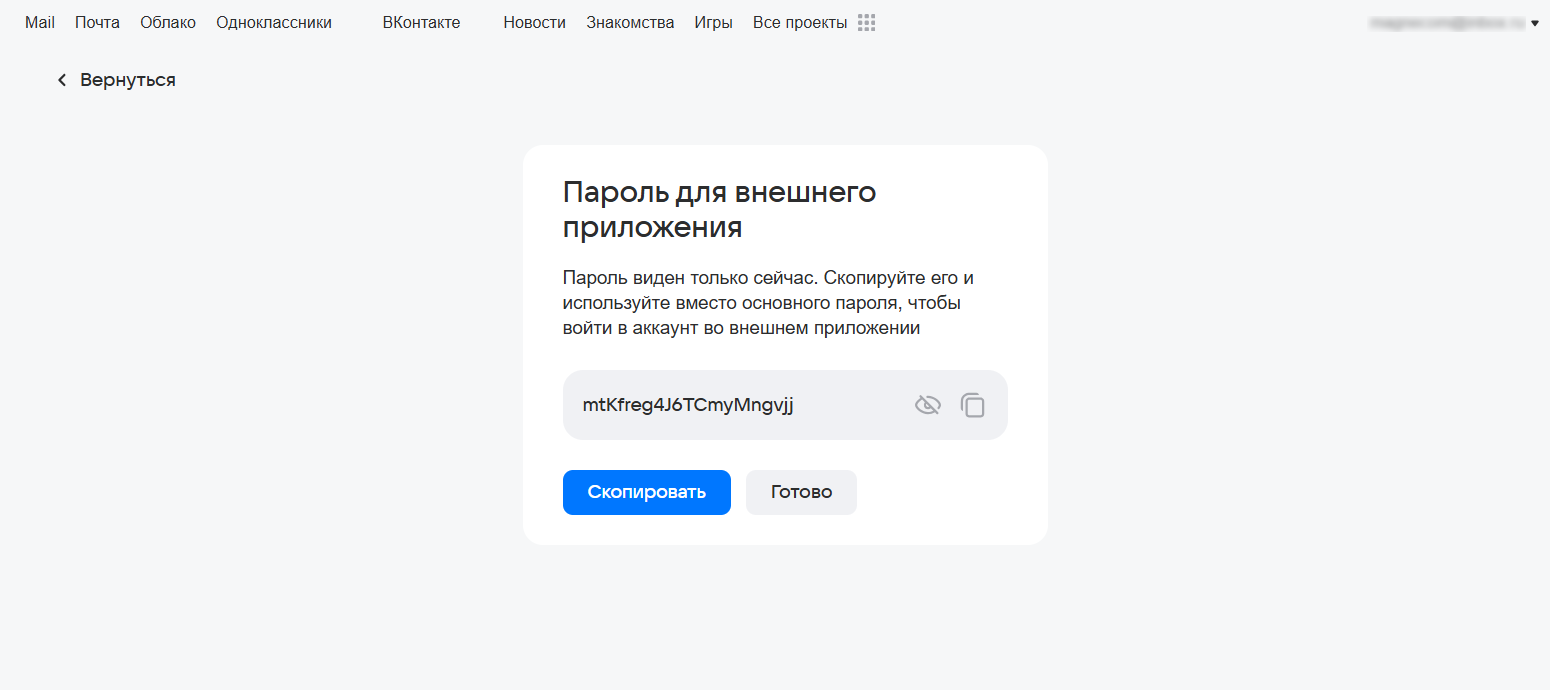Screen dimensions: 1550x690
Task: Go to Облако in the top bar
Action: click(168, 23)
